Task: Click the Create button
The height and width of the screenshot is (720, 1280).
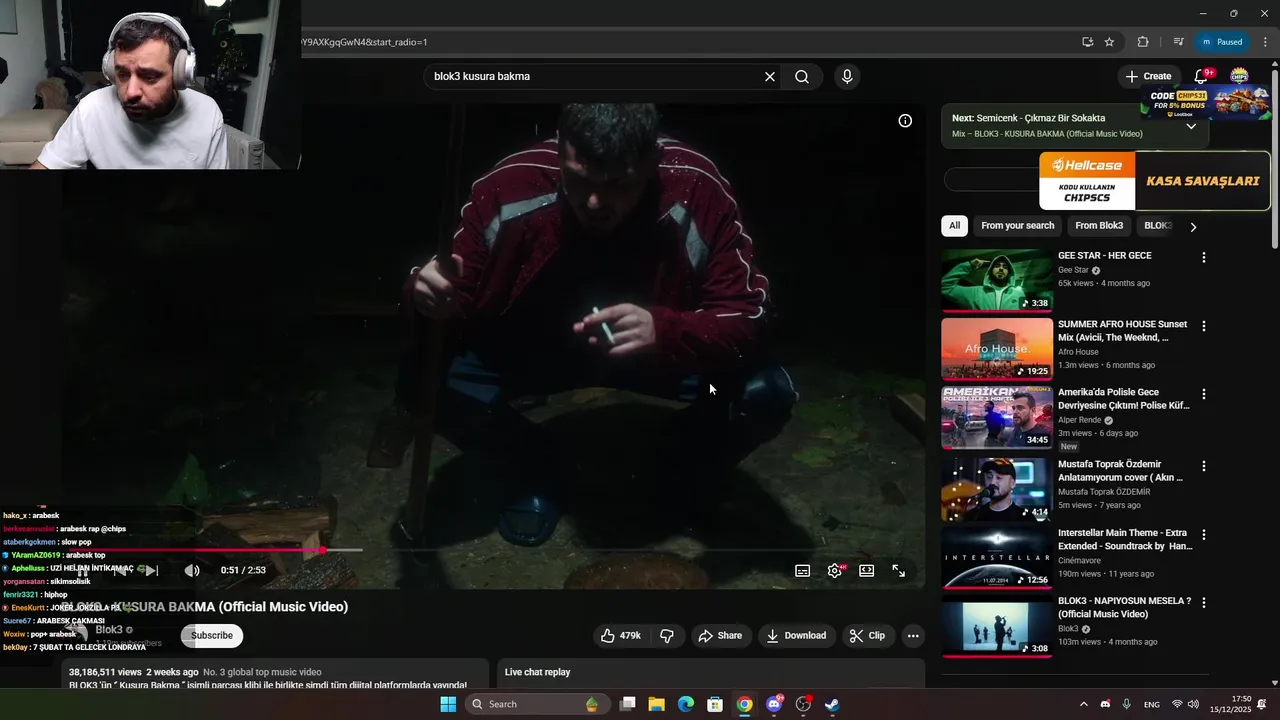Action: click(x=1148, y=76)
